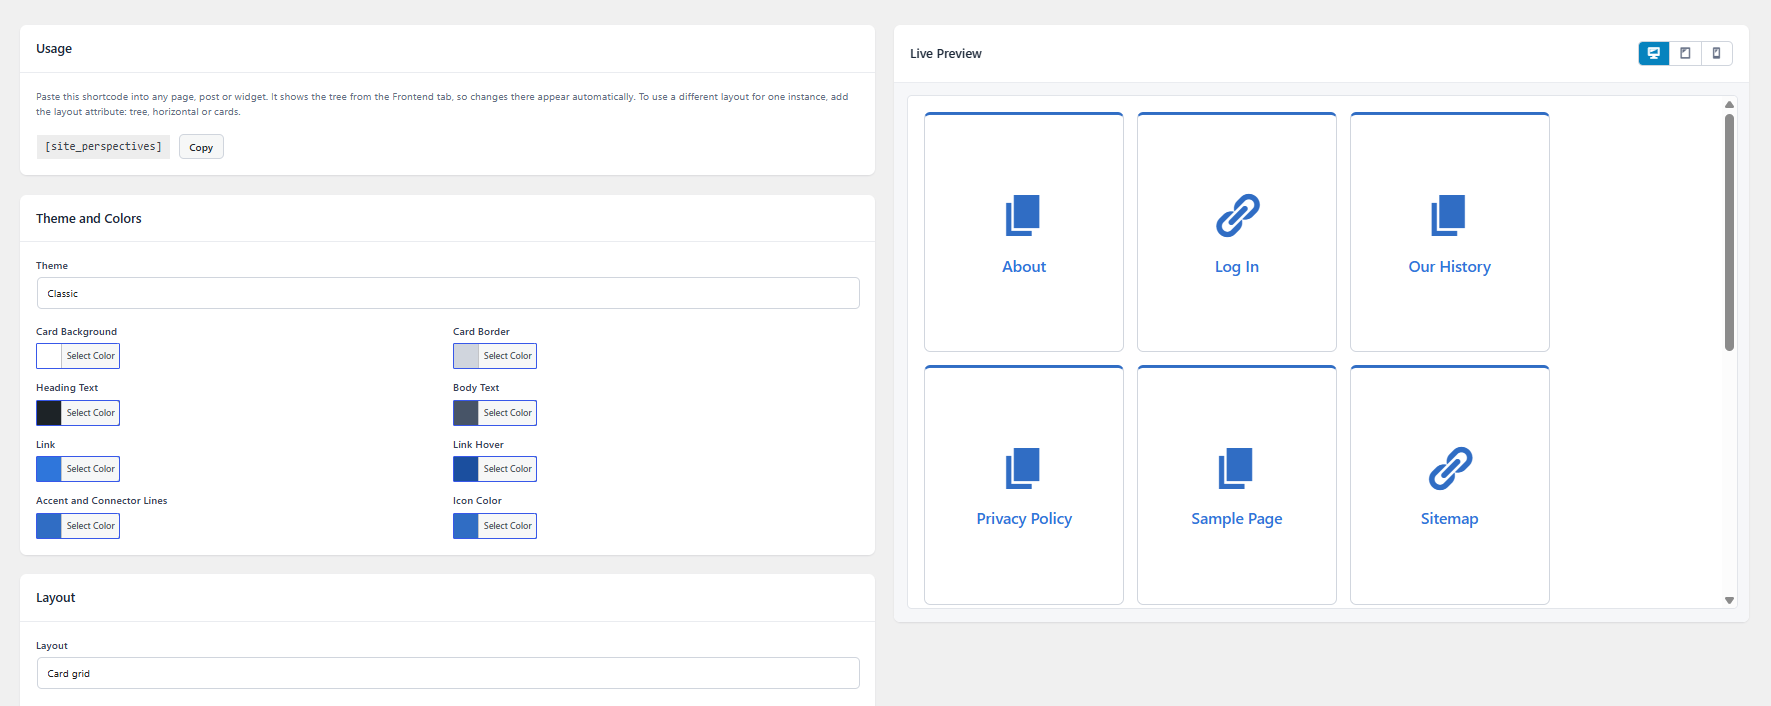Click the Our History pages icon

pos(1448,215)
